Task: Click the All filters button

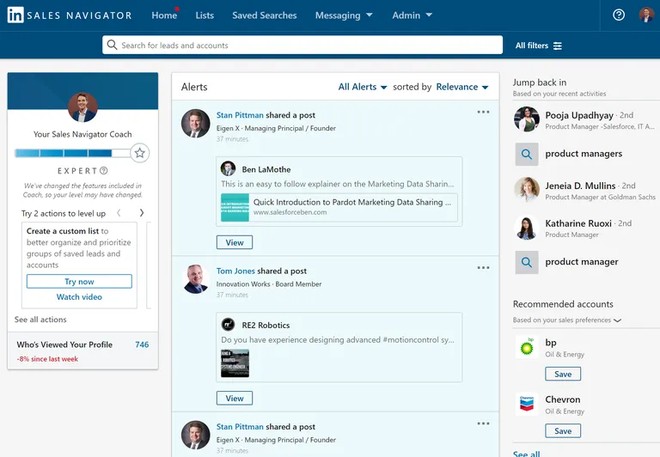Action: coord(538,45)
